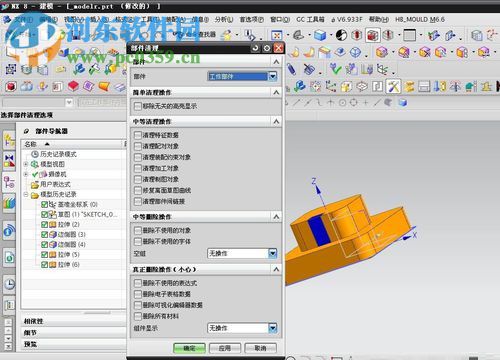
Task: Click the blue cube view orientation icon
Action: coord(320,35)
